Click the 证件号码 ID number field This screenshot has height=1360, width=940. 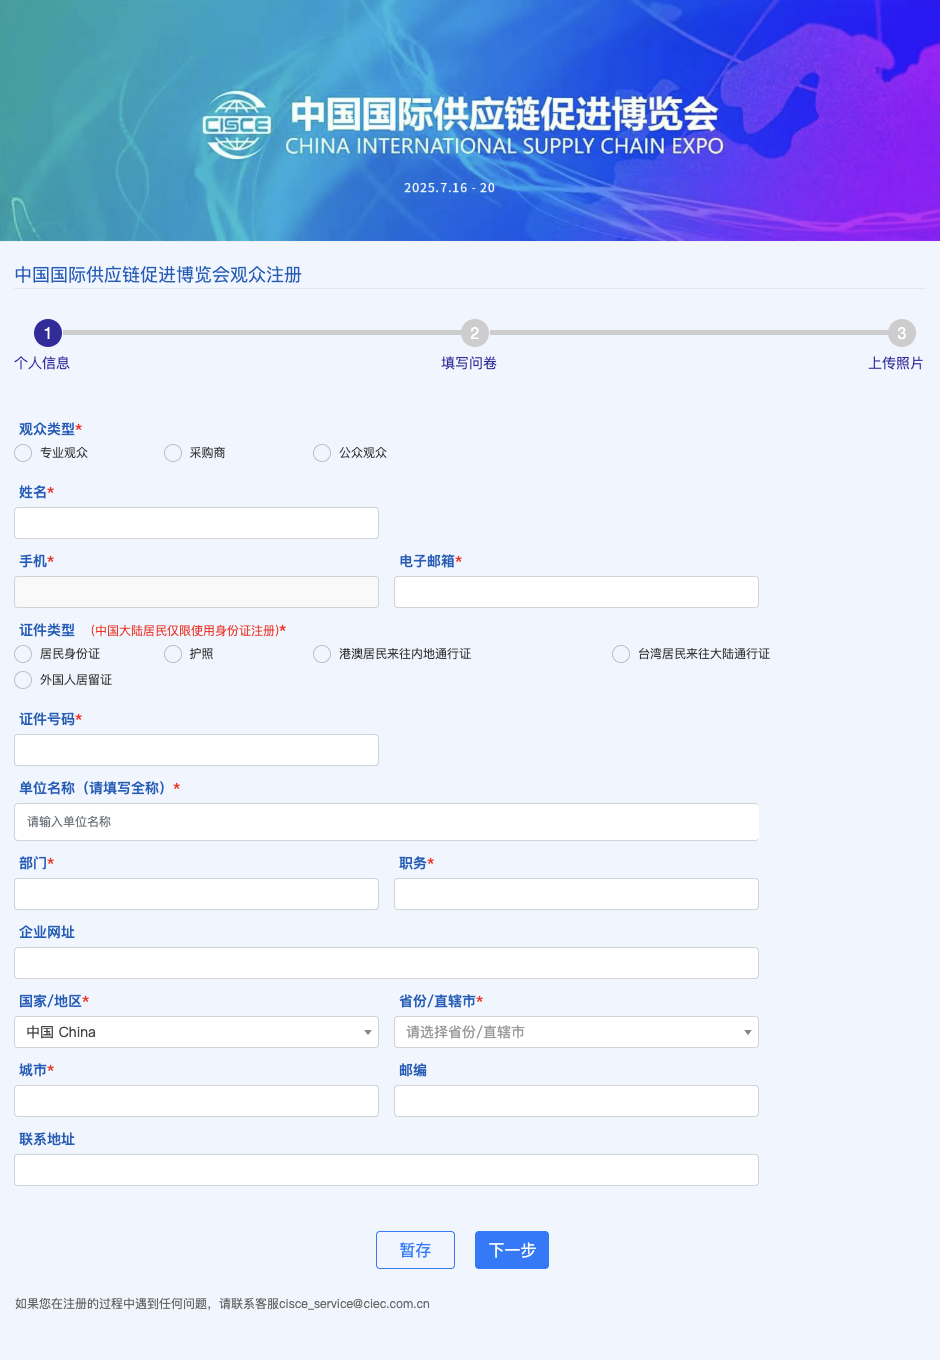pyautogui.click(x=196, y=750)
